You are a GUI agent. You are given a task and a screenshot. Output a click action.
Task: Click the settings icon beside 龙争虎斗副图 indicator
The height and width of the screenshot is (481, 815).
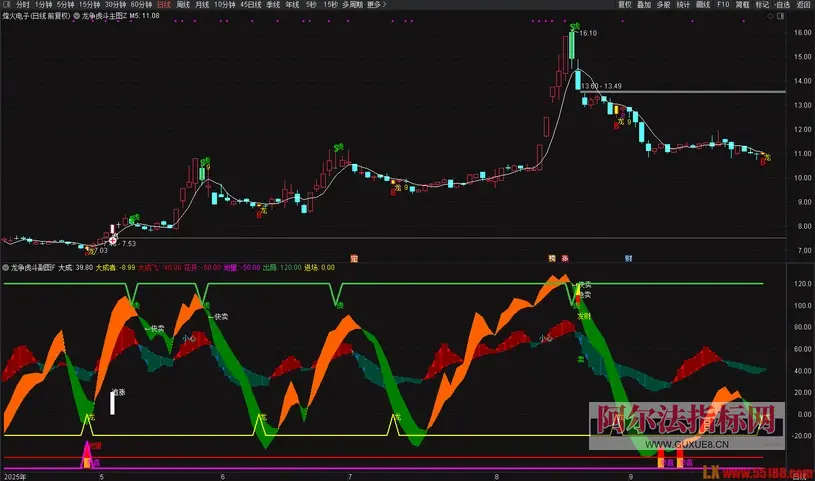pos(6,268)
